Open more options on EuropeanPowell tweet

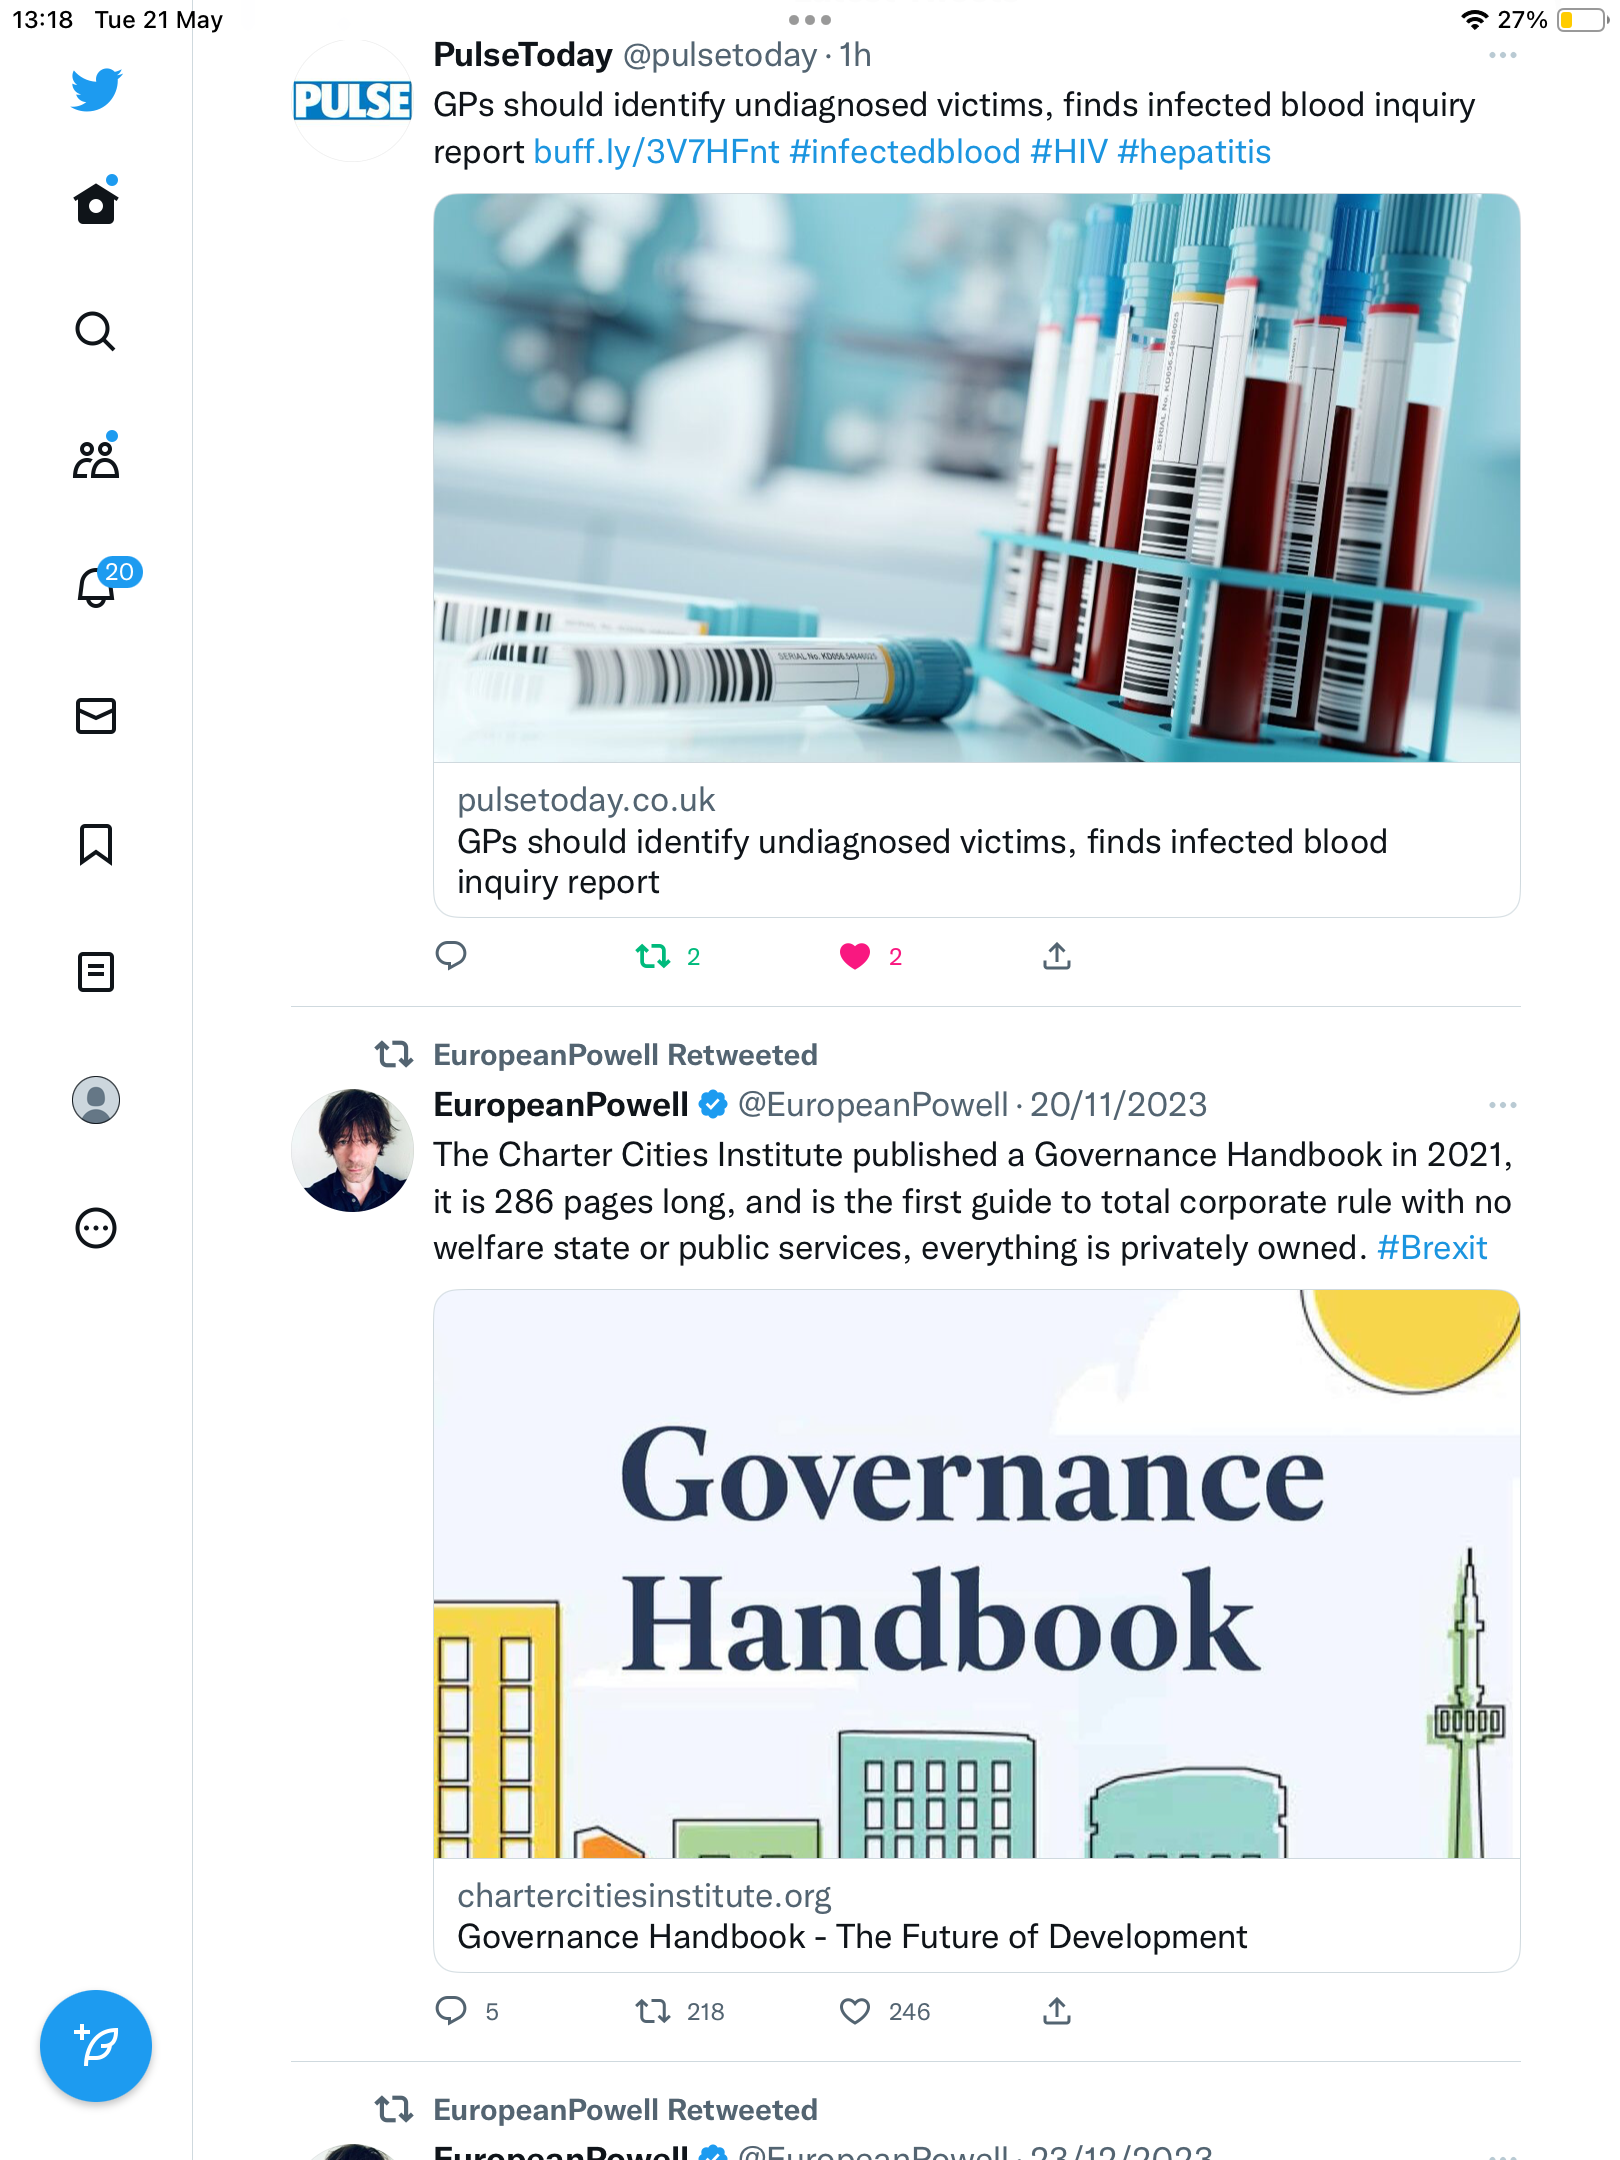coord(1502,1105)
